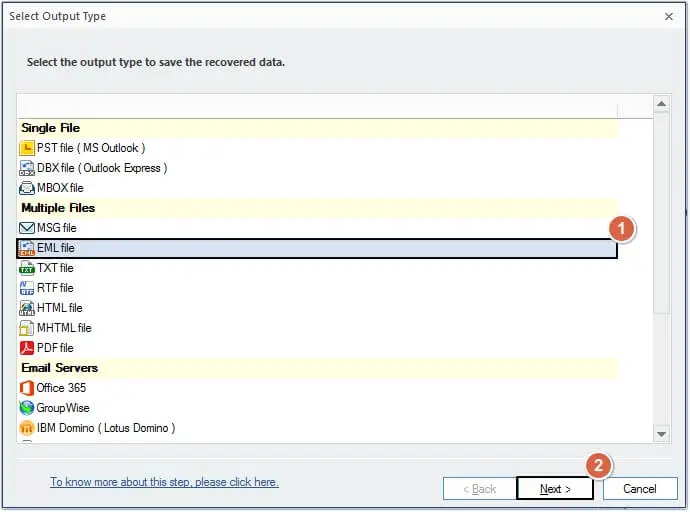Choose "GroupWise" email server text
The width and height of the screenshot is (690, 512).
(x=63, y=408)
